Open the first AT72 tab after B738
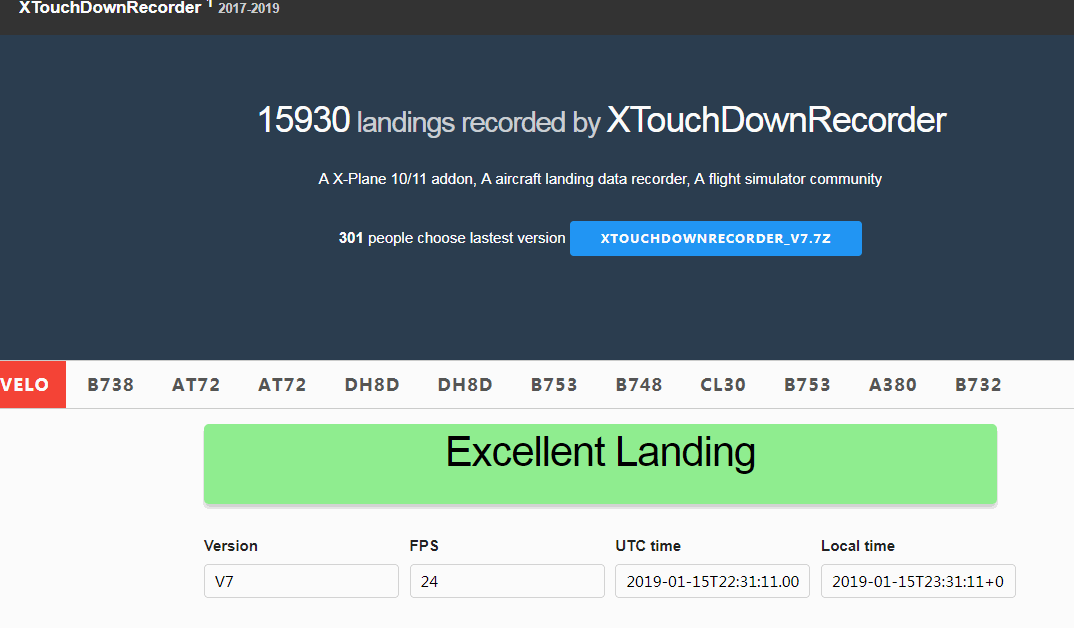The height and width of the screenshot is (628, 1074). pos(196,384)
